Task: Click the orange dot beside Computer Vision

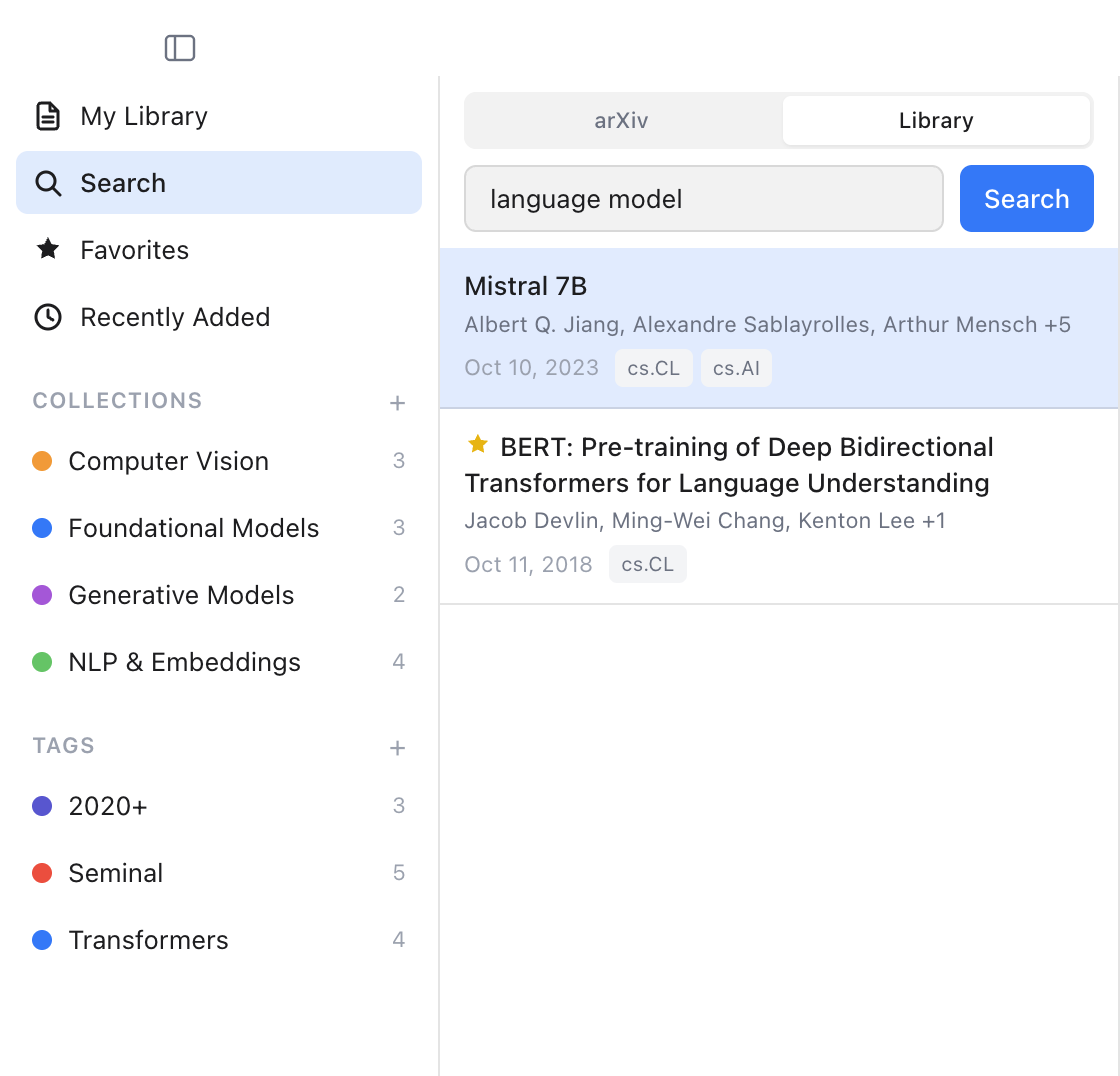Action: tap(41, 460)
